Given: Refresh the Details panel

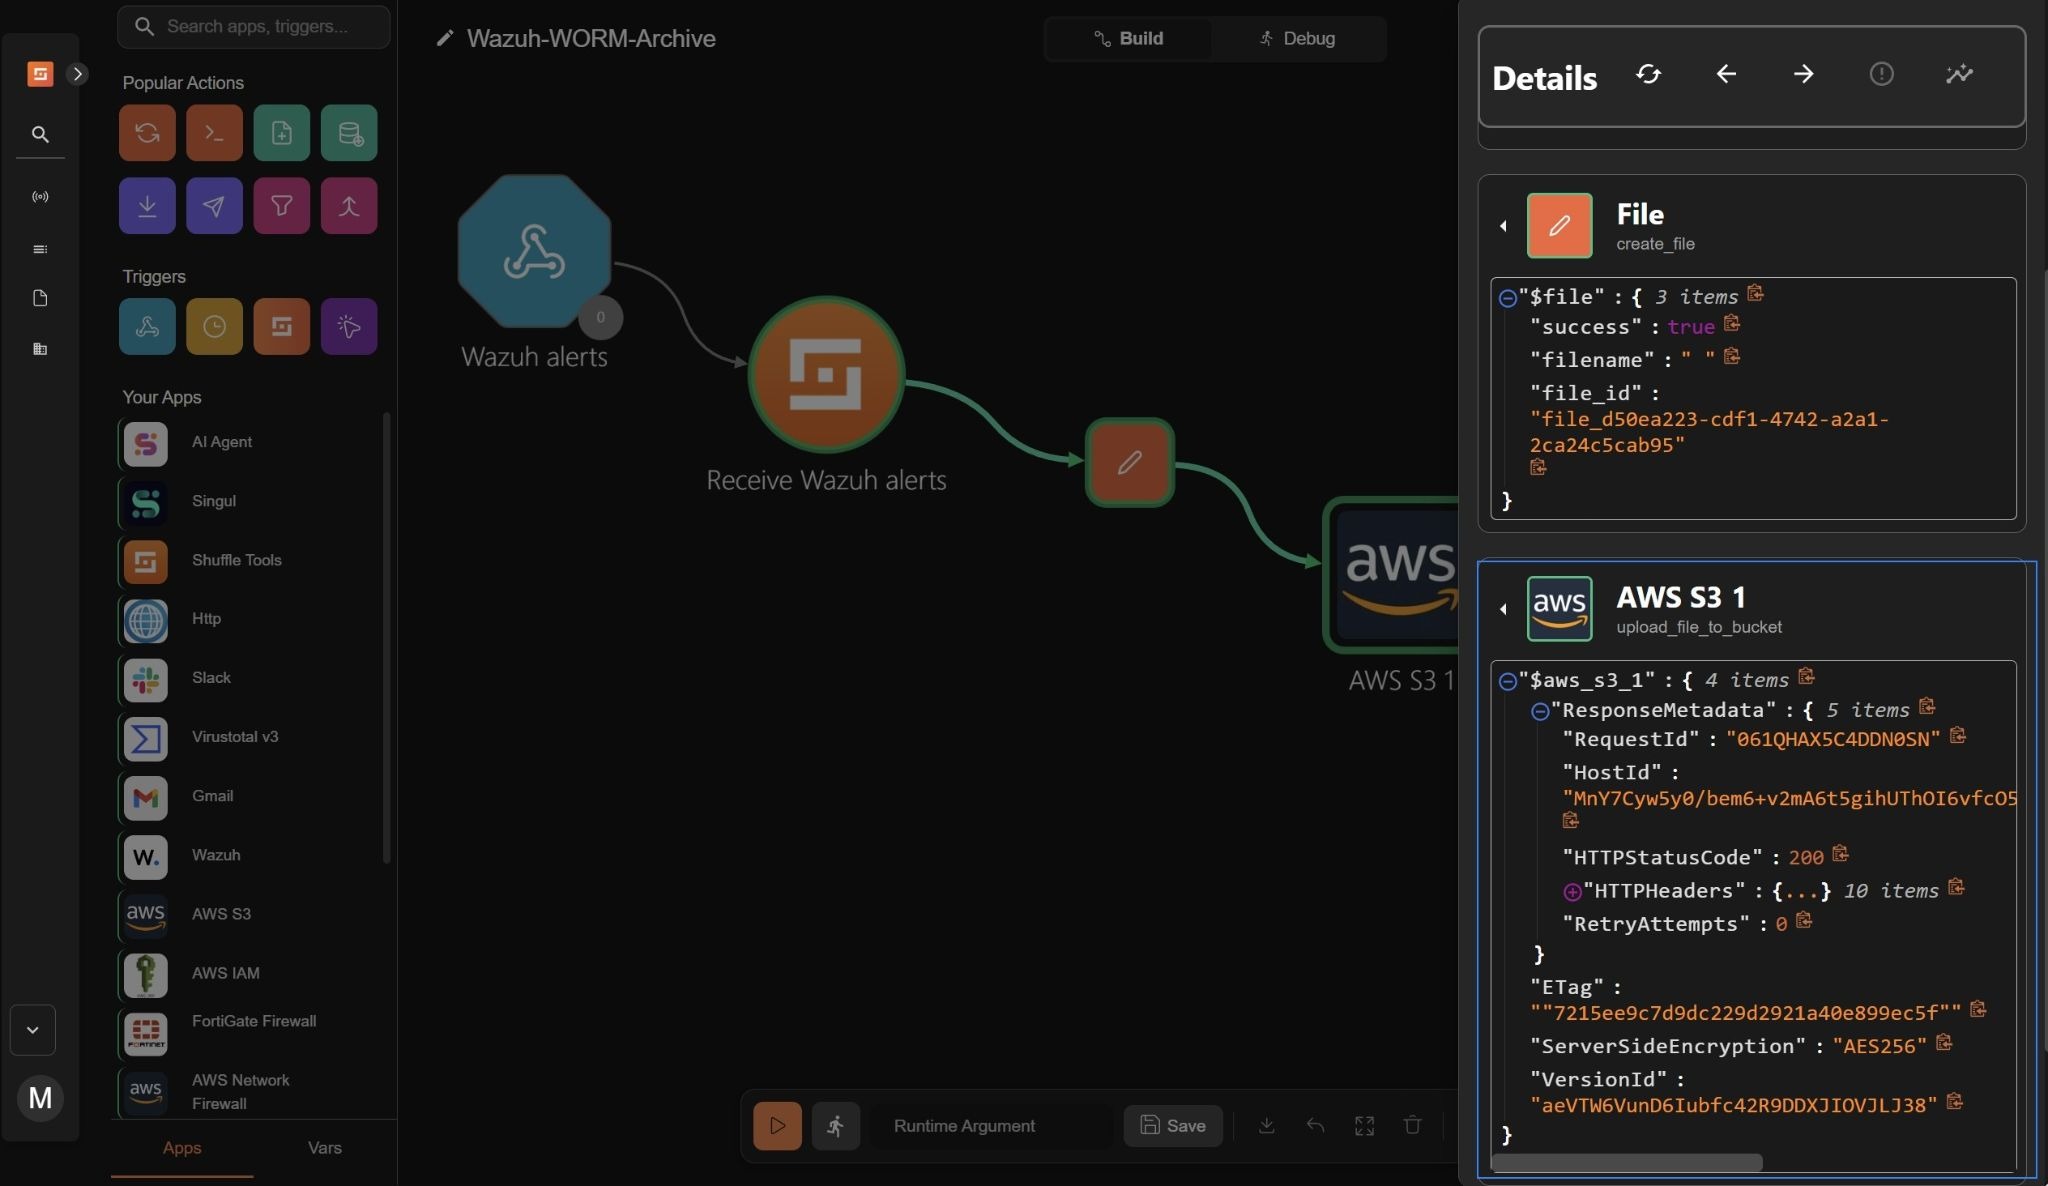Looking at the screenshot, I should tap(1648, 74).
